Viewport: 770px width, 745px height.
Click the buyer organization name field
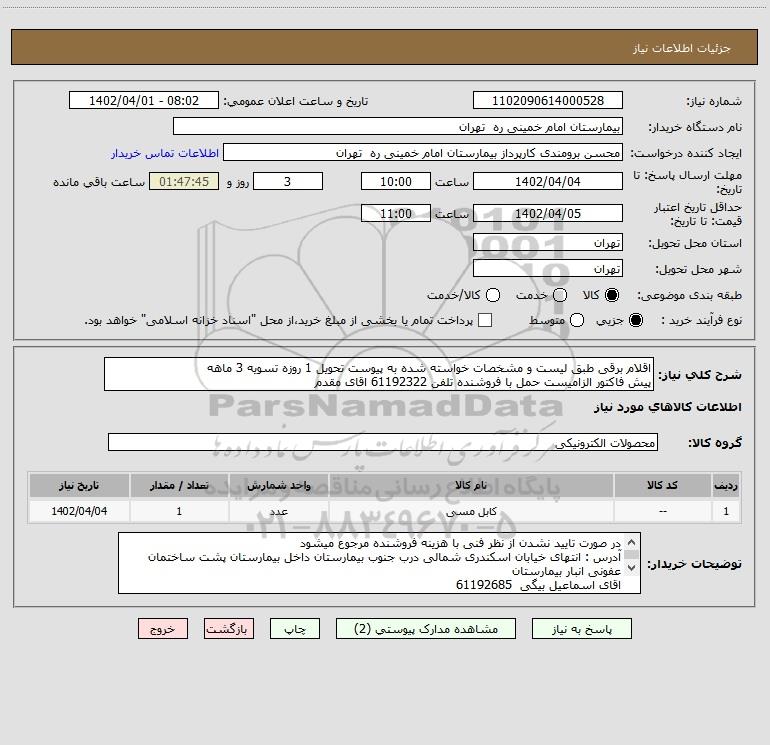tap(398, 126)
